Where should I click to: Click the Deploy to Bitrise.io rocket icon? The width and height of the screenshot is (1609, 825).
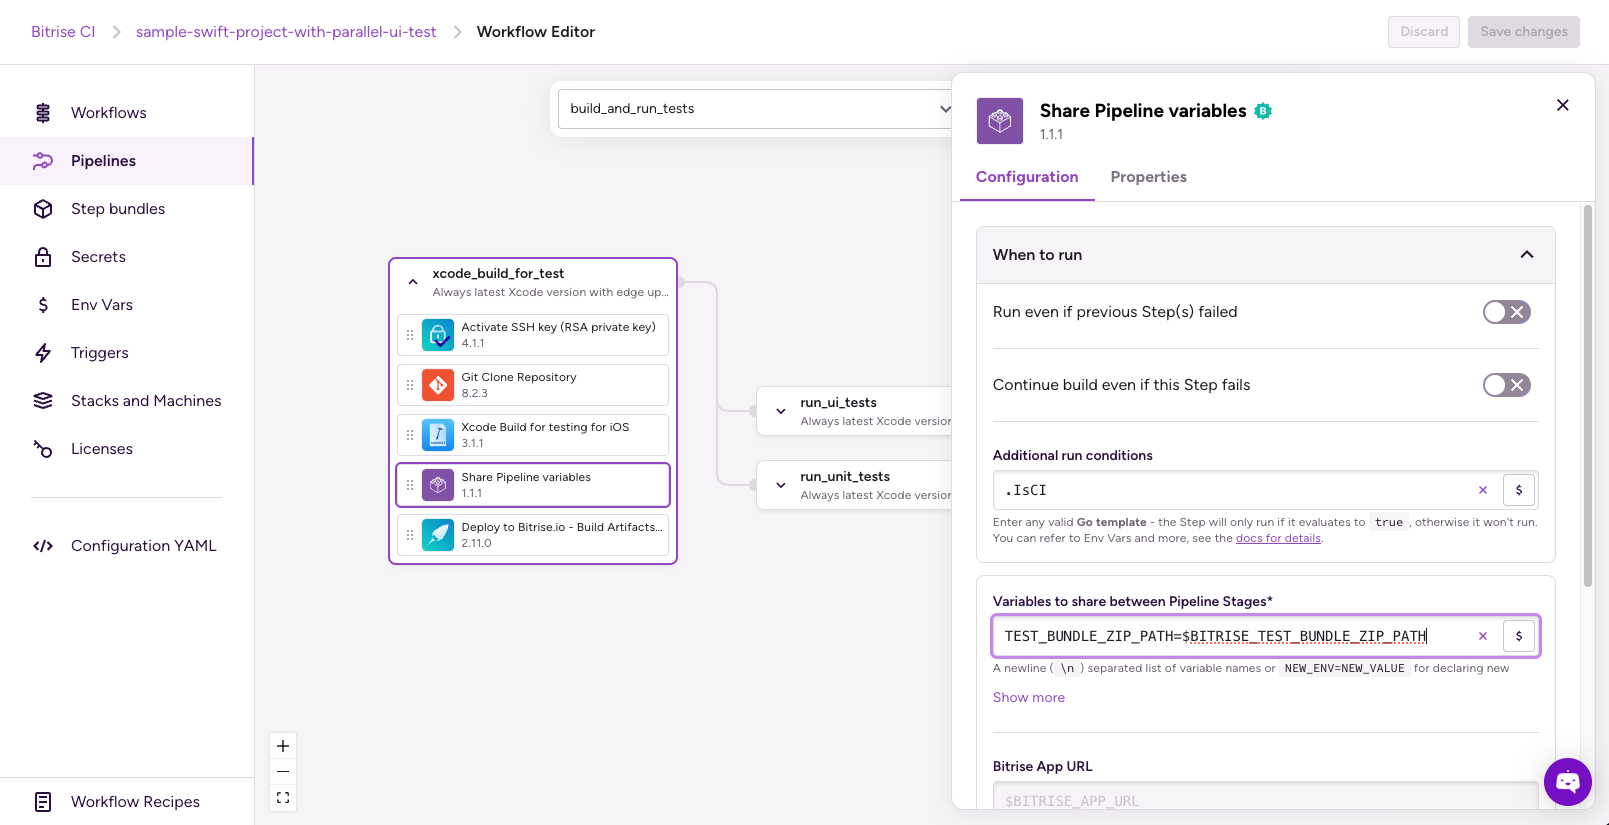point(438,535)
